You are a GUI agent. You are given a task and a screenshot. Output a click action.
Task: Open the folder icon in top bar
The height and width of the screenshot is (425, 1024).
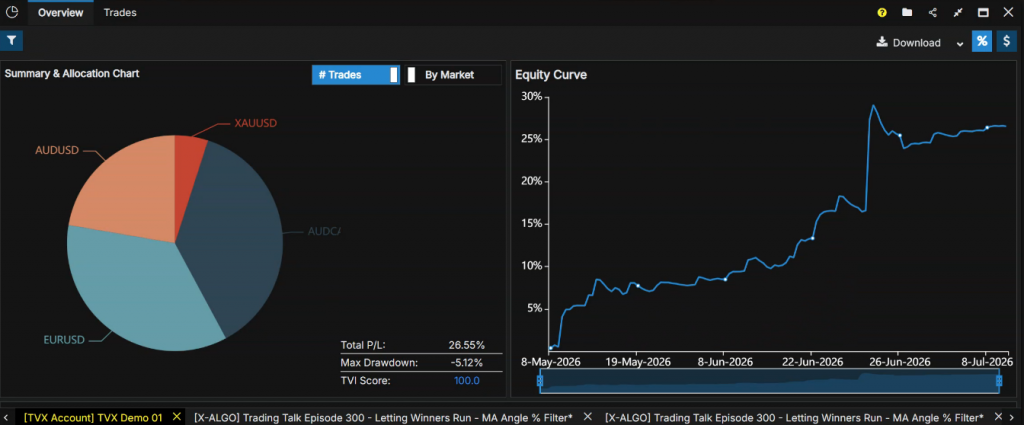pos(906,12)
